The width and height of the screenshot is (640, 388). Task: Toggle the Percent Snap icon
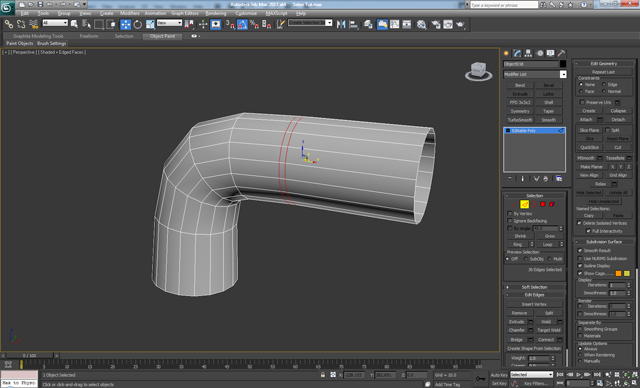254,24
